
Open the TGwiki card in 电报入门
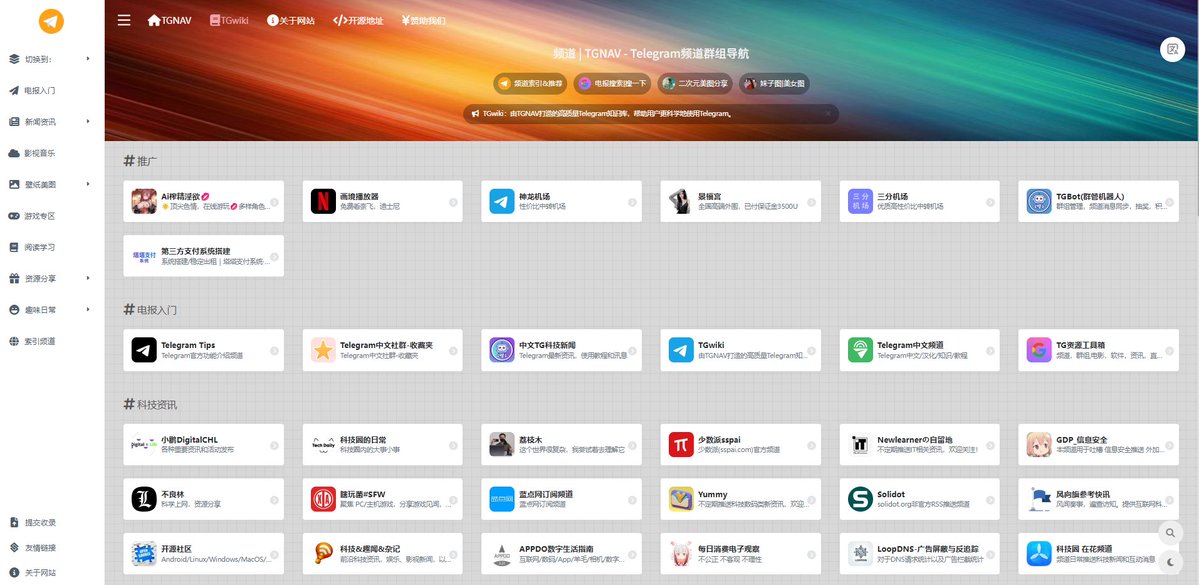click(740, 350)
